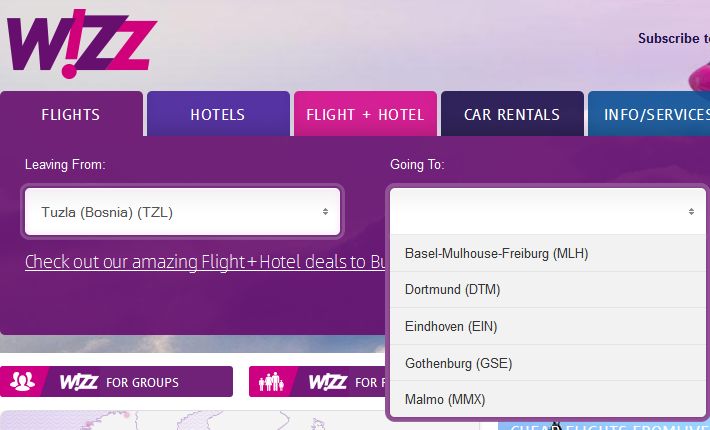
Task: Click the Wizz Air logo
Action: (82, 43)
